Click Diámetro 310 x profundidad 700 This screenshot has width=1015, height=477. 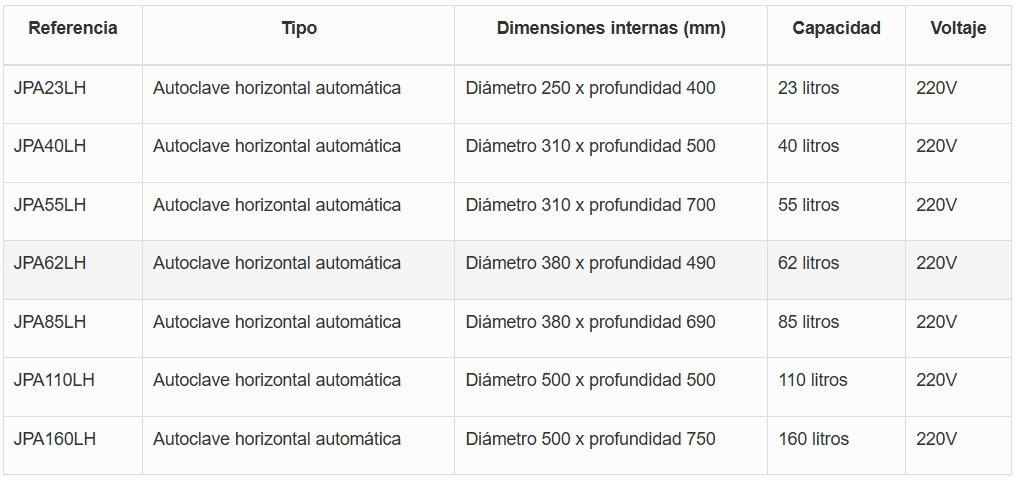(590, 205)
